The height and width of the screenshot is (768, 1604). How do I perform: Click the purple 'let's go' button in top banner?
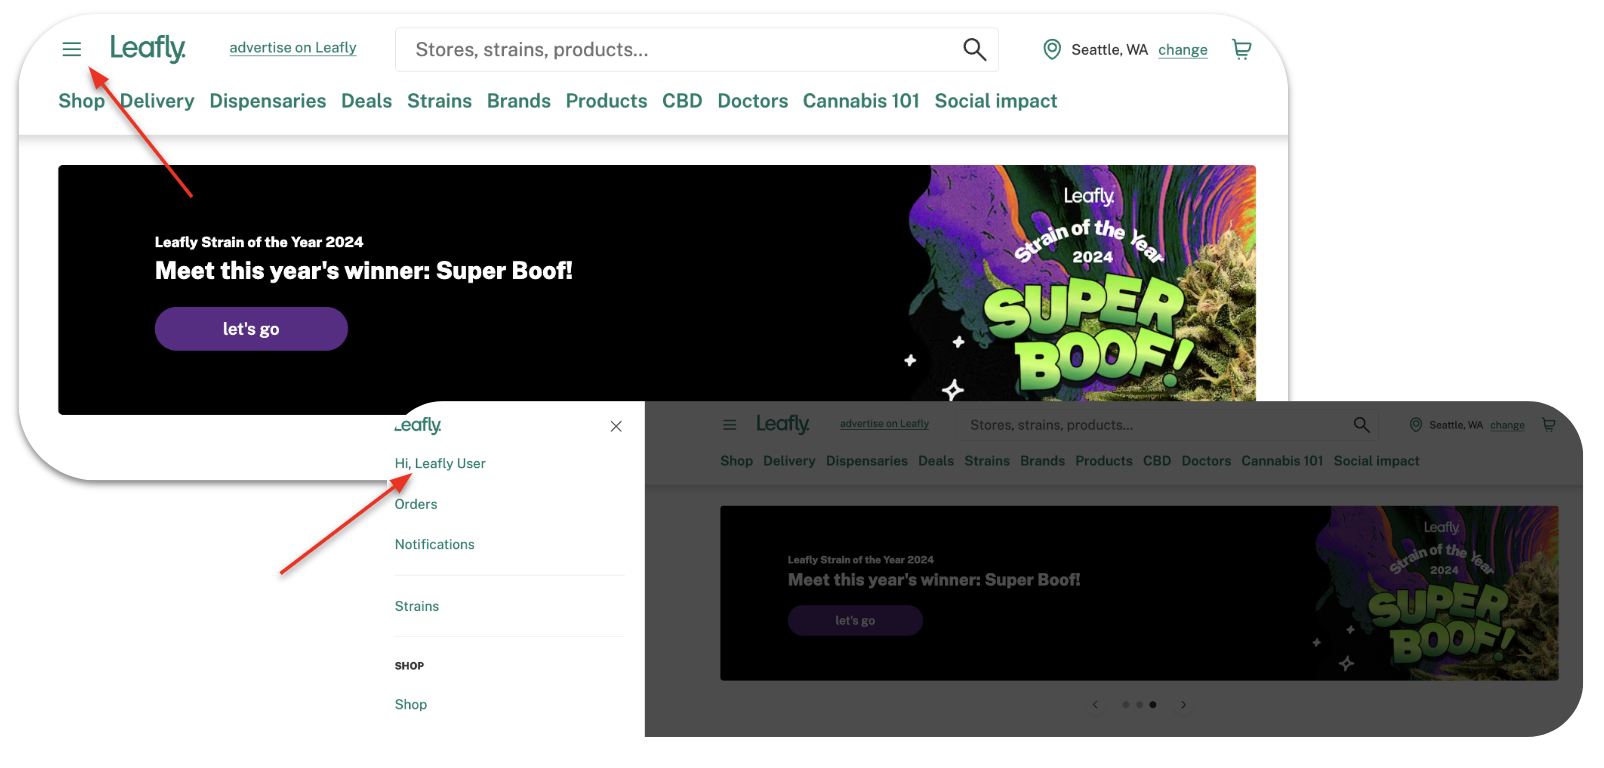pos(251,329)
